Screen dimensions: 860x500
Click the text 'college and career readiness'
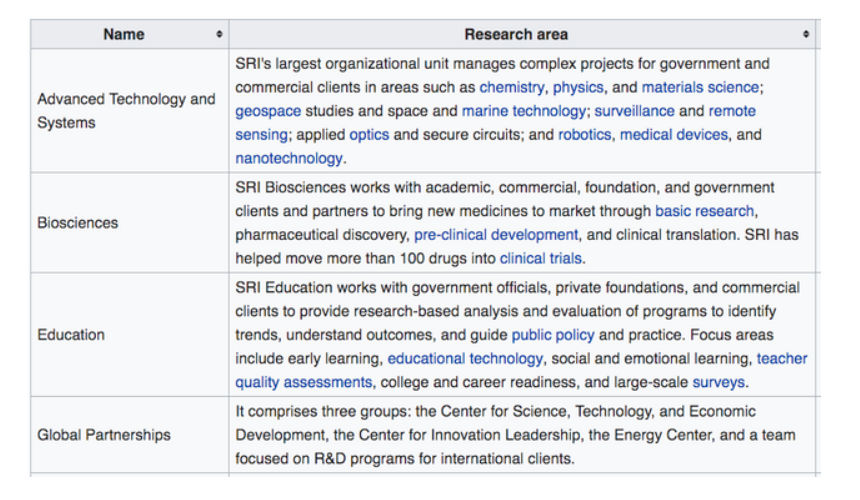pos(478,382)
